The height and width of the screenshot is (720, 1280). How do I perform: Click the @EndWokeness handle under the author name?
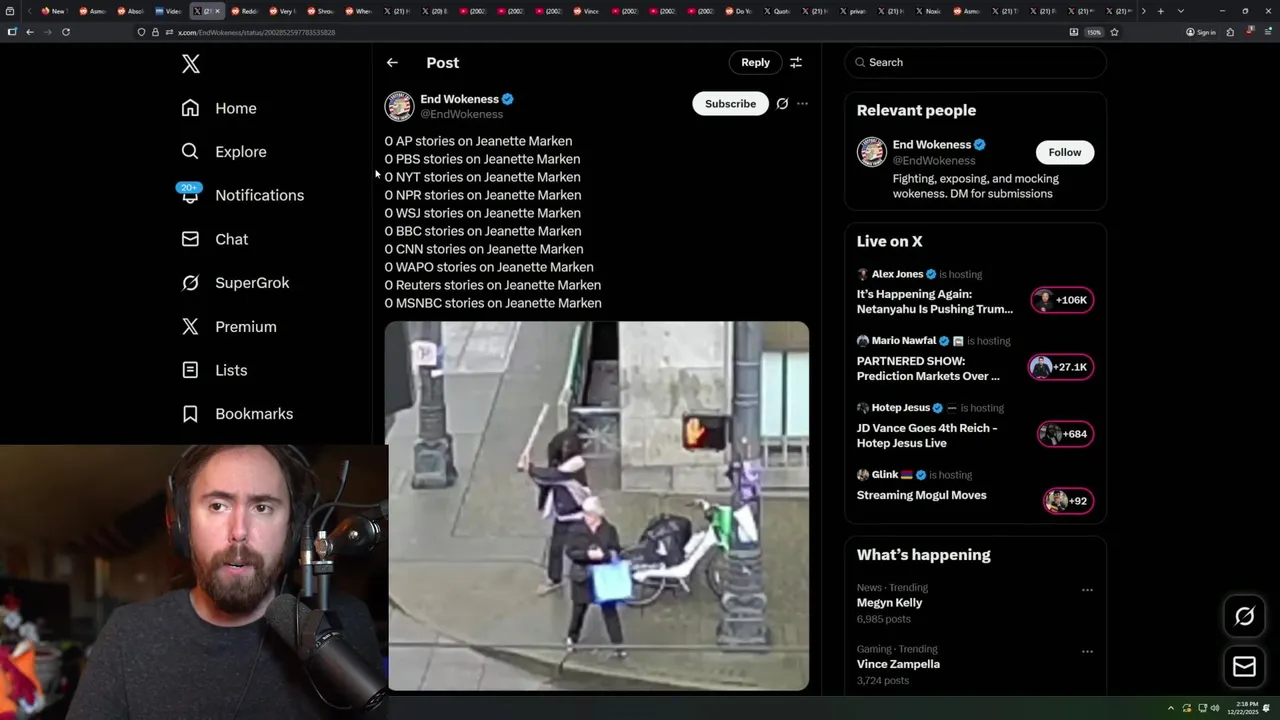(461, 114)
